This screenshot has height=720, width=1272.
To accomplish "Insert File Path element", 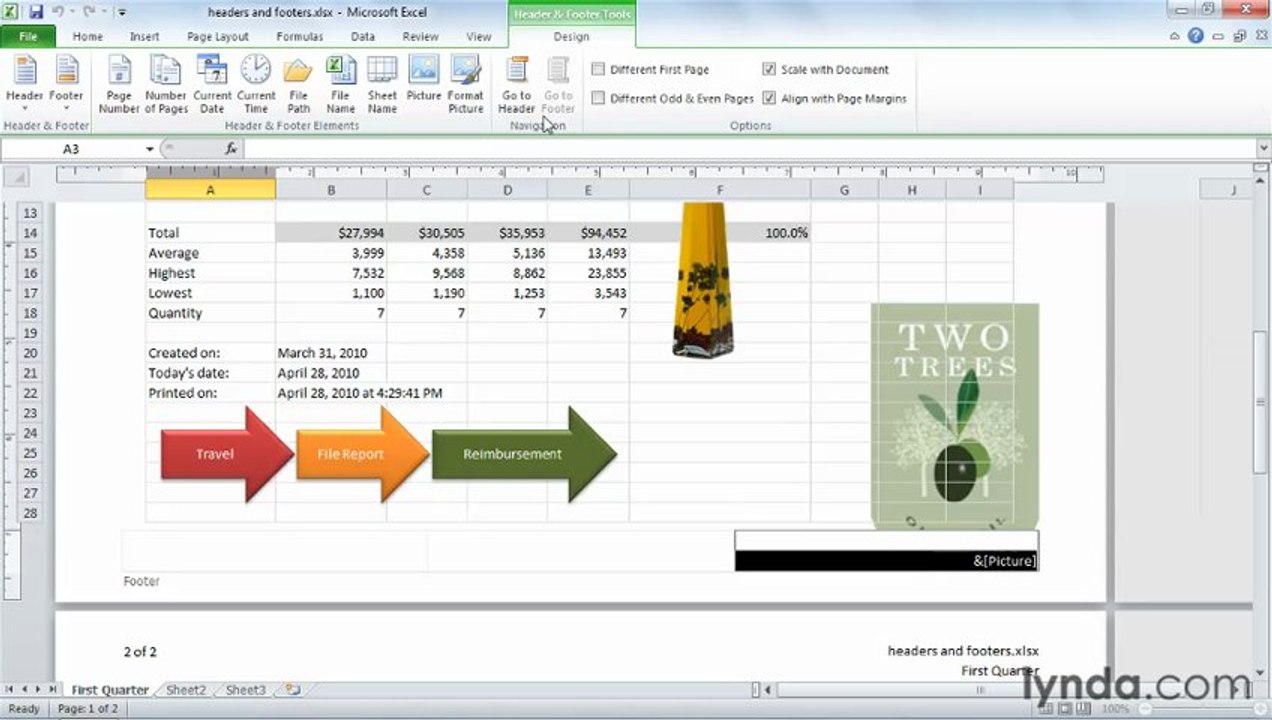I will 298,84.
